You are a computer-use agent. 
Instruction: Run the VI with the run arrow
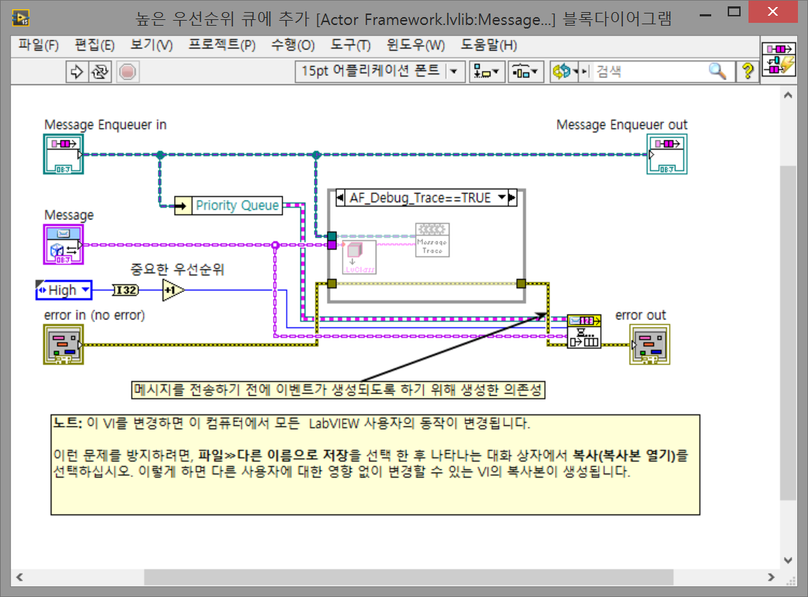[x=76, y=71]
